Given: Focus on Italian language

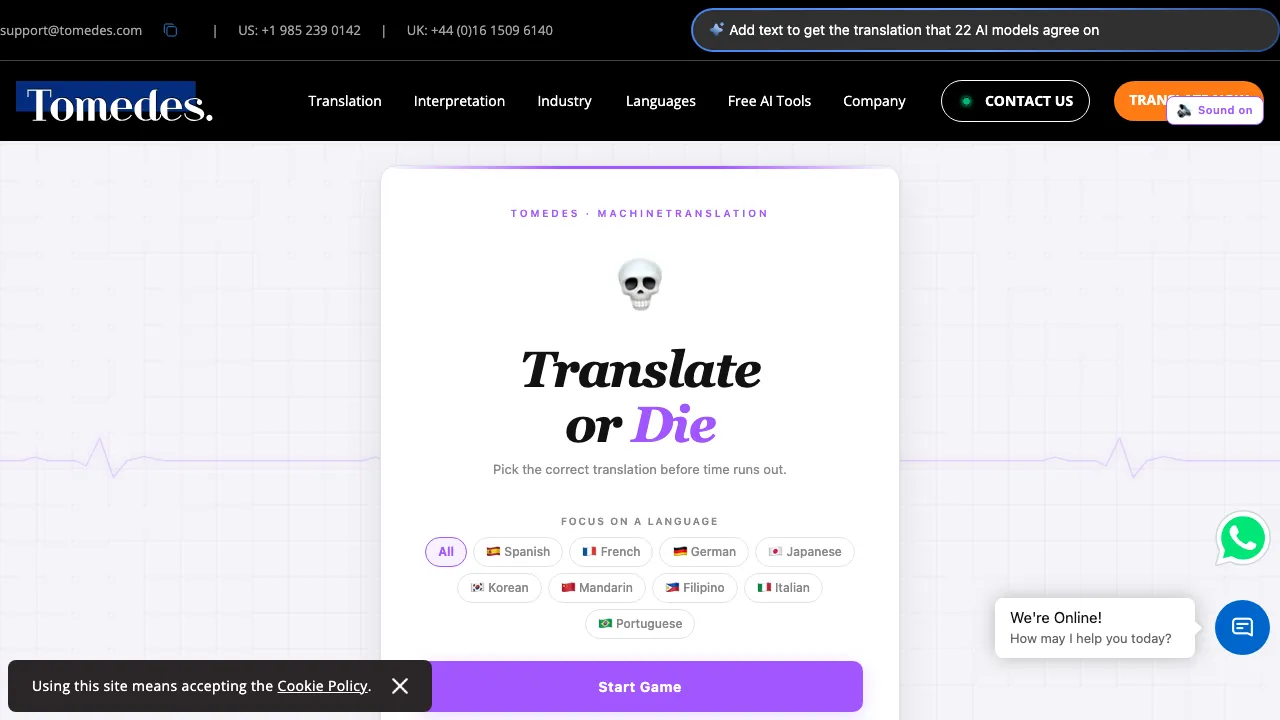Looking at the screenshot, I should [783, 588].
